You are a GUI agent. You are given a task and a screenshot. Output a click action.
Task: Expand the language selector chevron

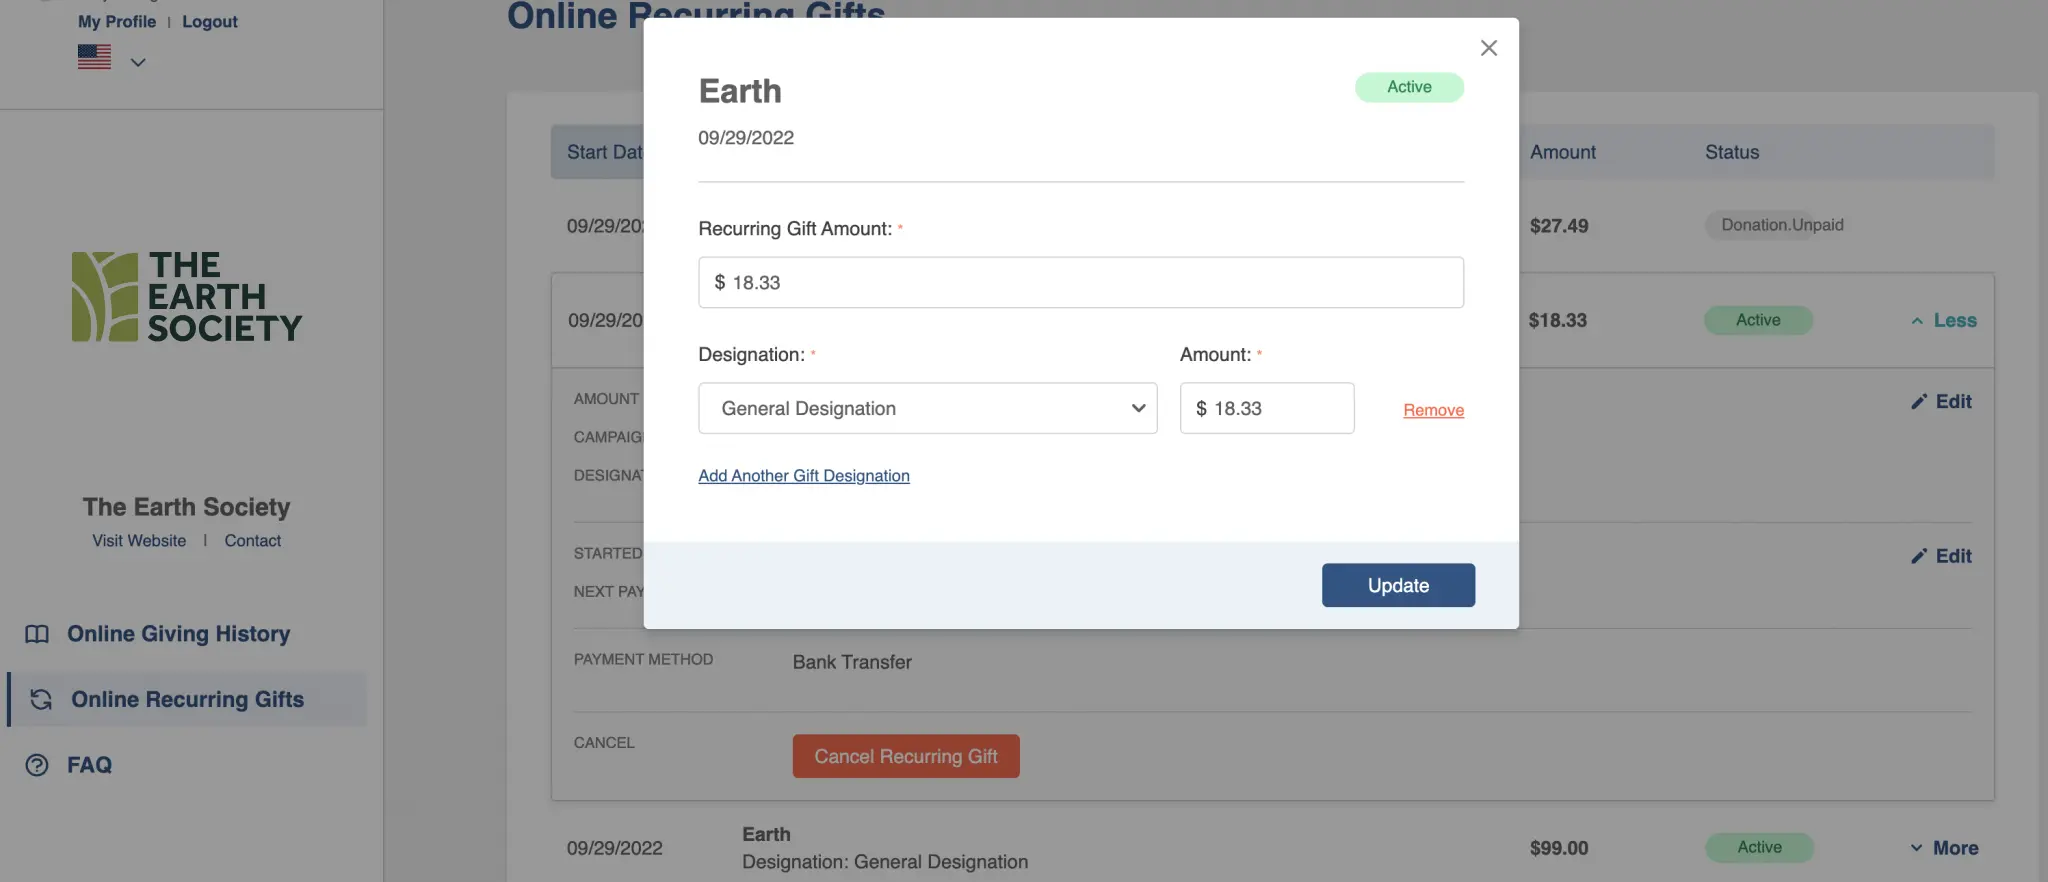pyautogui.click(x=138, y=62)
